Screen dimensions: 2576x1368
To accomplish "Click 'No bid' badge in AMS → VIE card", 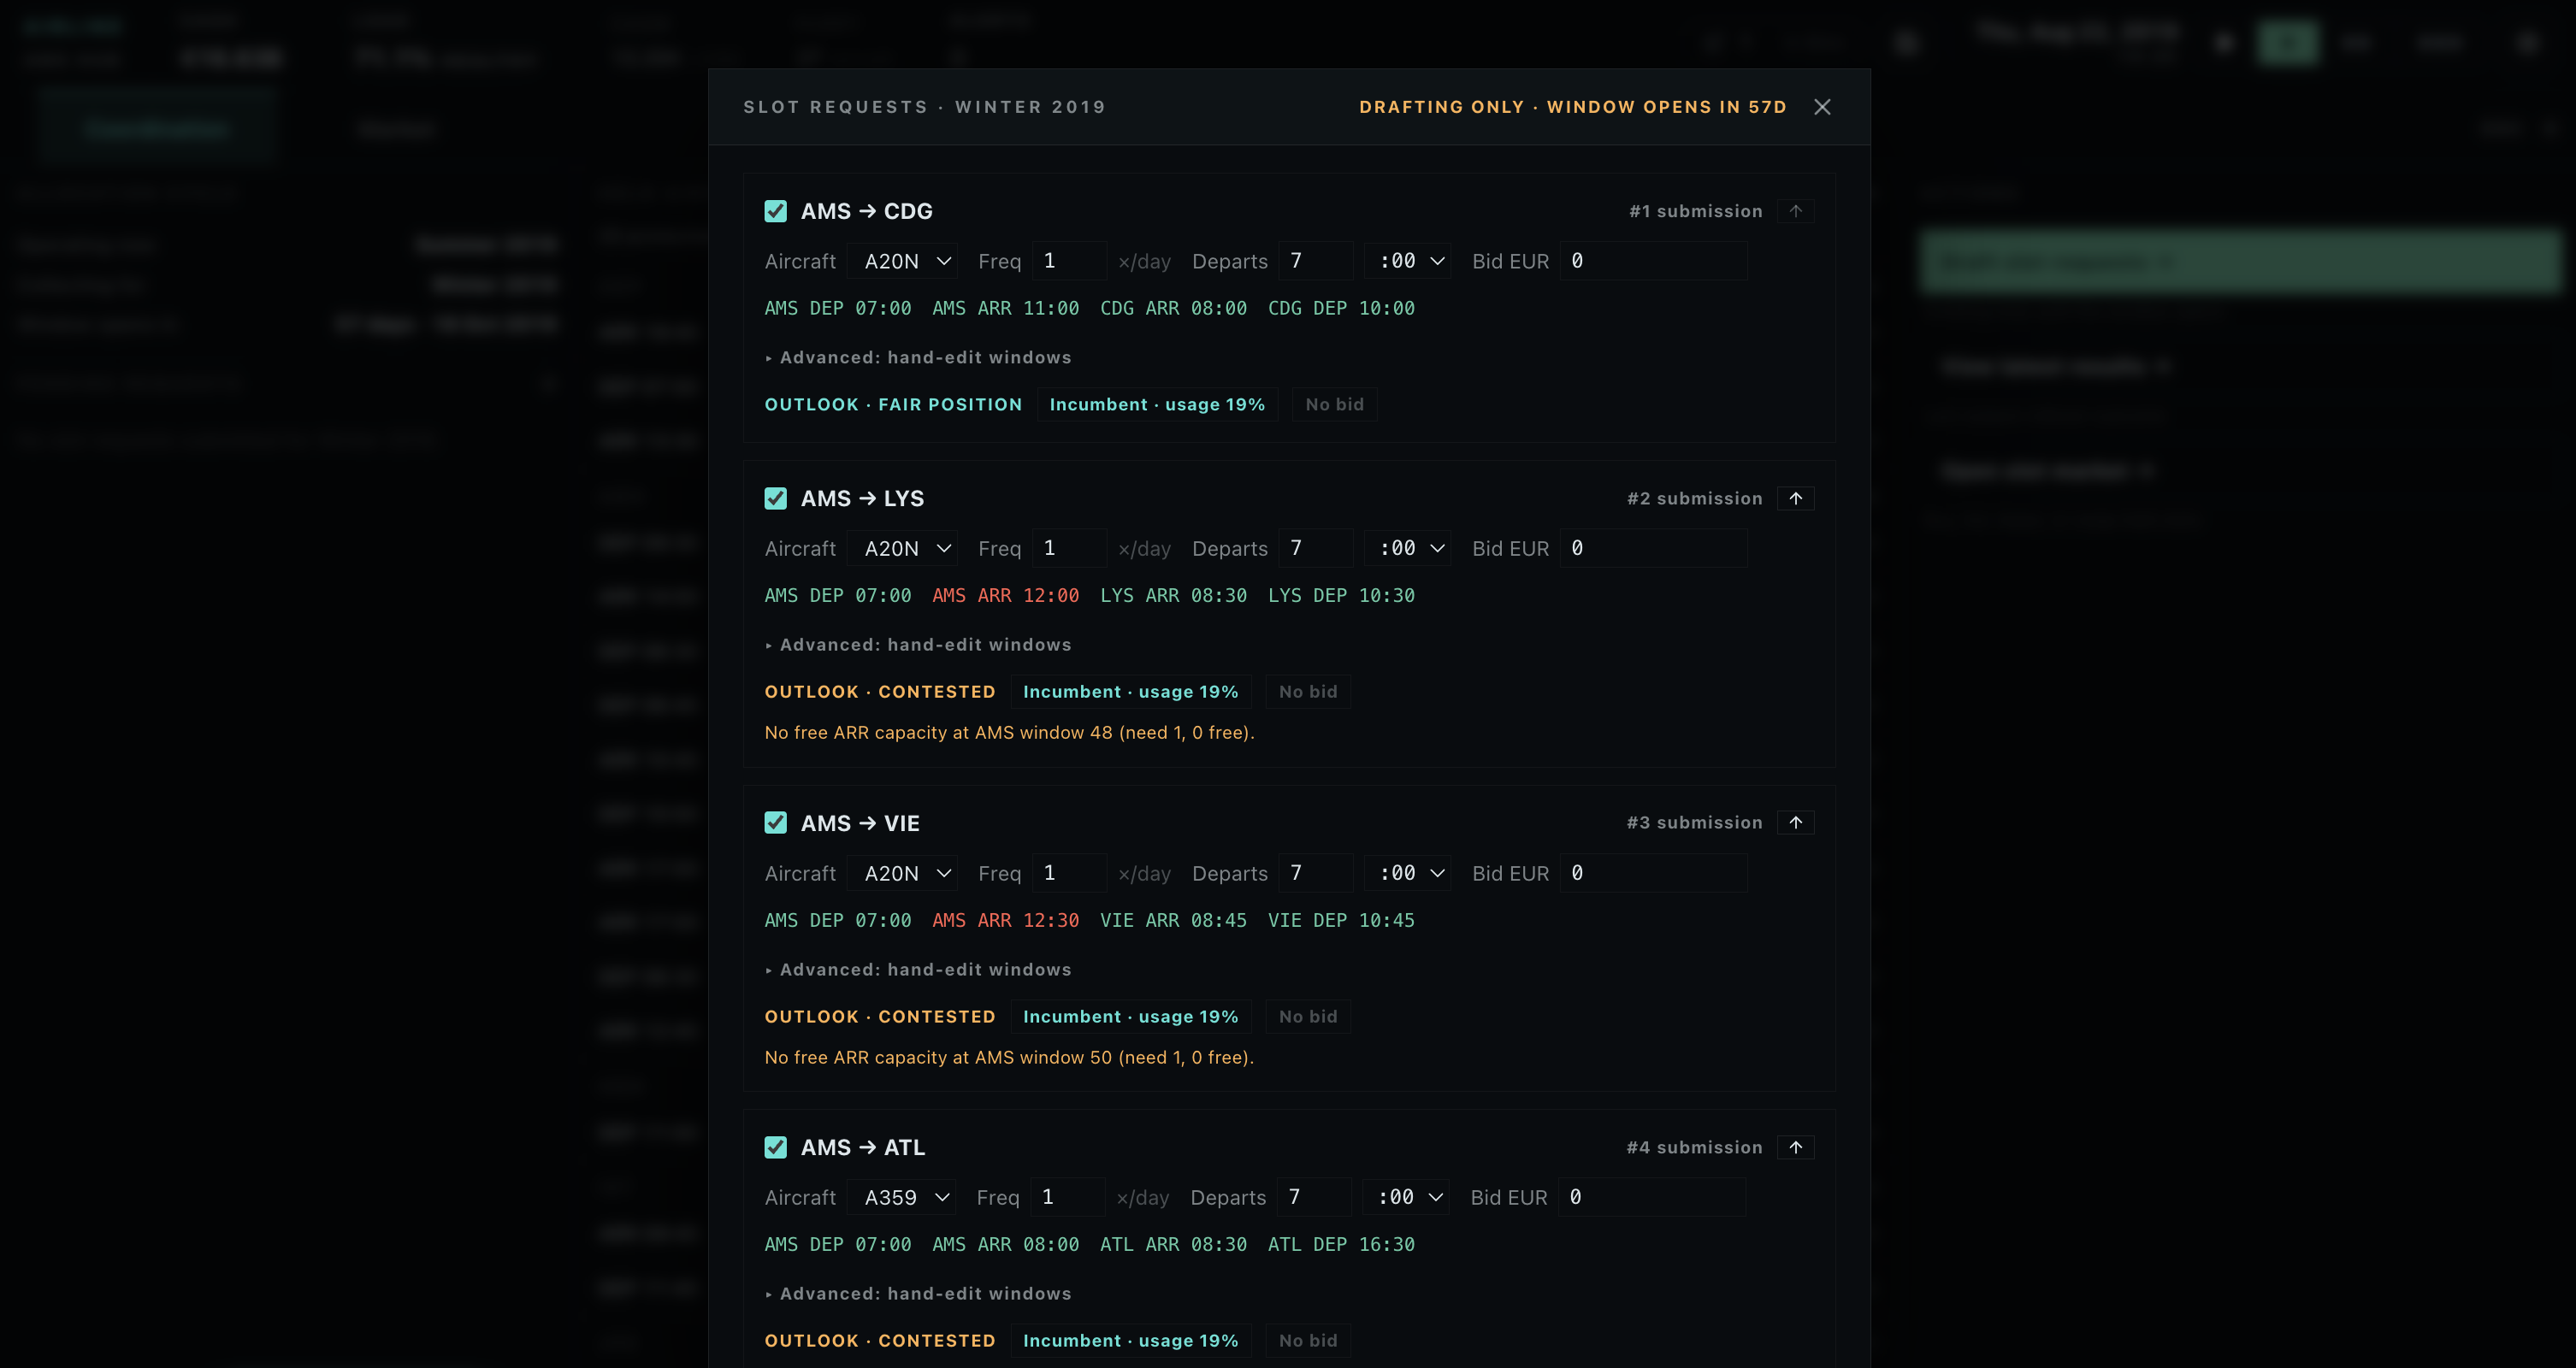I will pos(1308,1016).
